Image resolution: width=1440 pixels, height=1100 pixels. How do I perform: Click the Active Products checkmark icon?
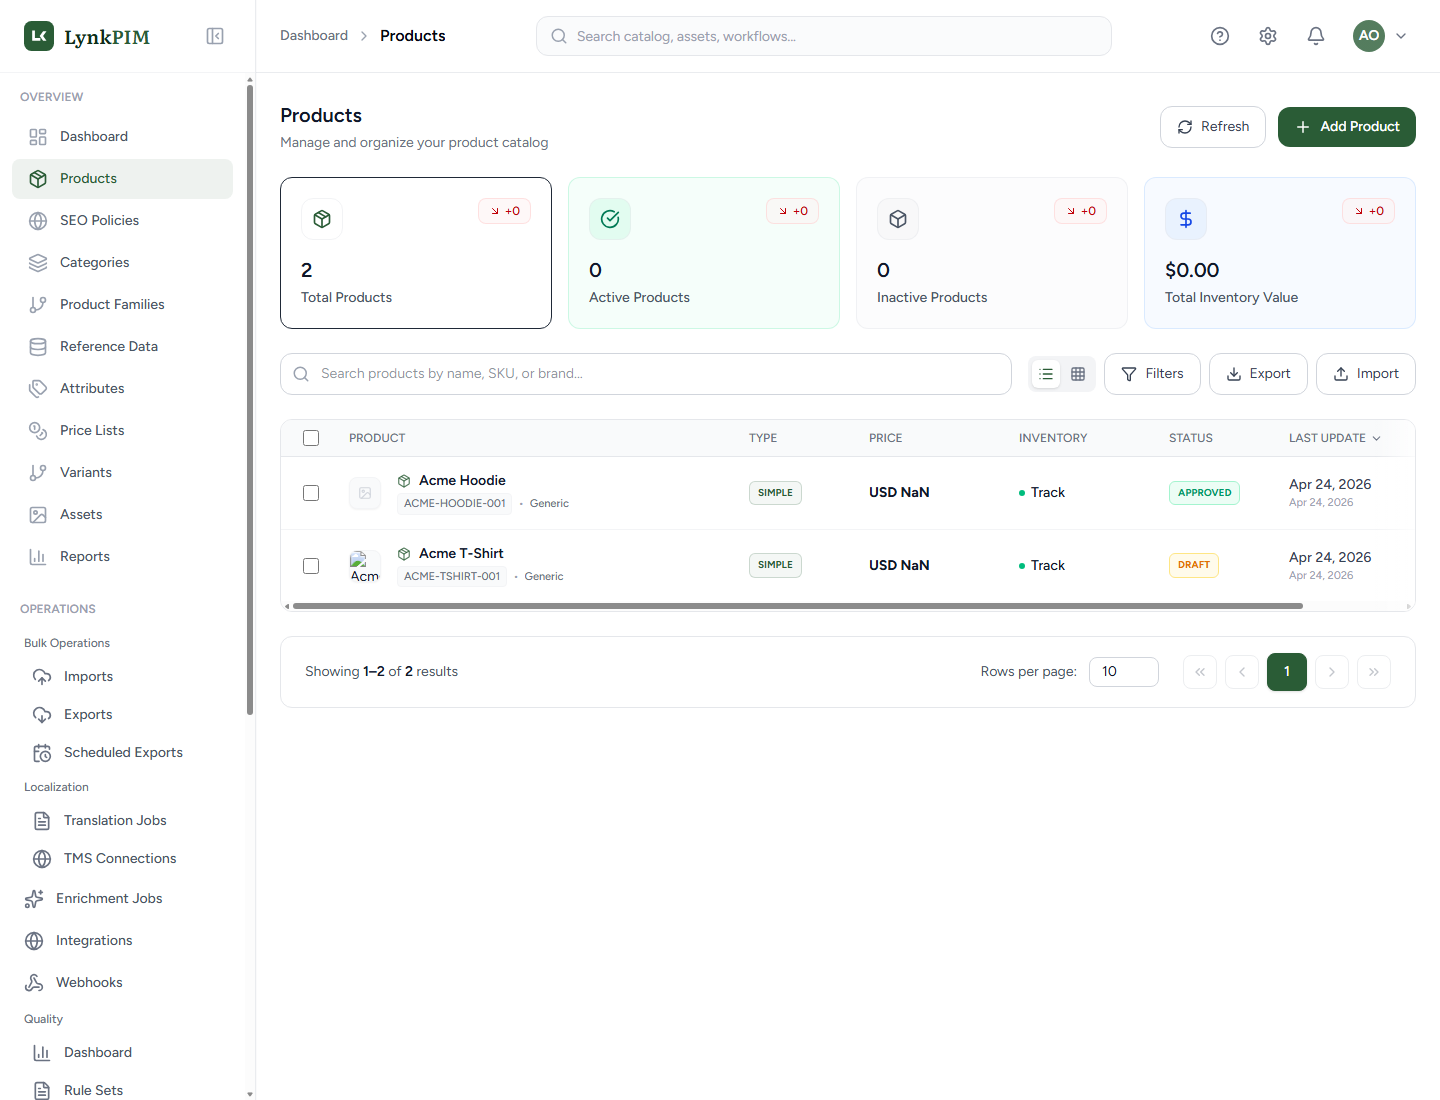610,219
